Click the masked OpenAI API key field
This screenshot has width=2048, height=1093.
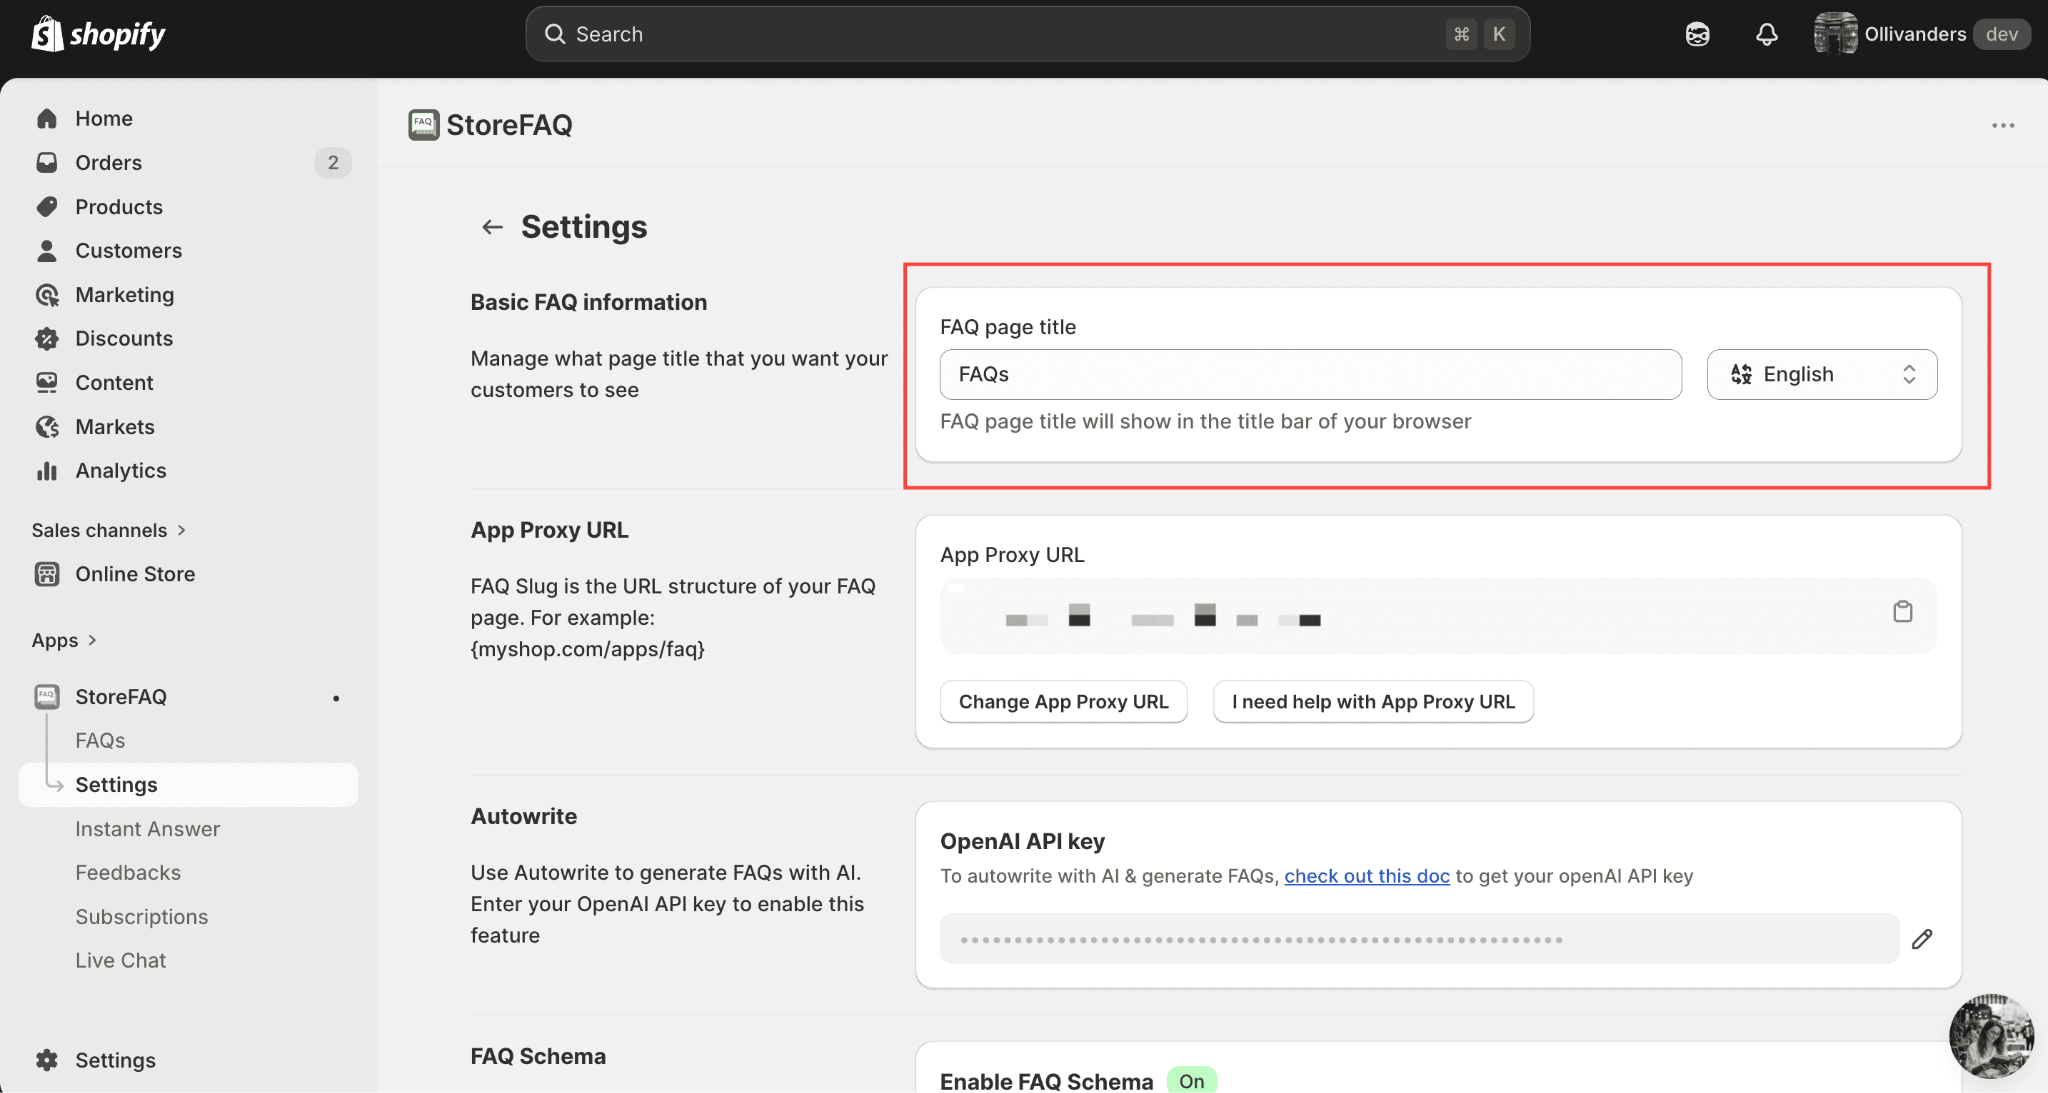1419,939
